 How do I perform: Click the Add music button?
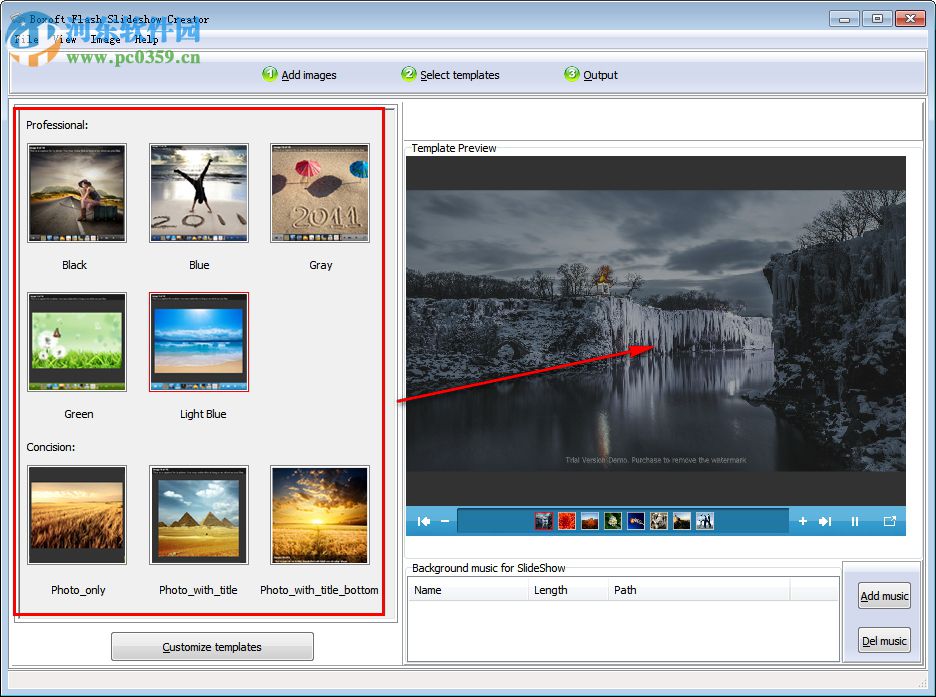point(883,595)
